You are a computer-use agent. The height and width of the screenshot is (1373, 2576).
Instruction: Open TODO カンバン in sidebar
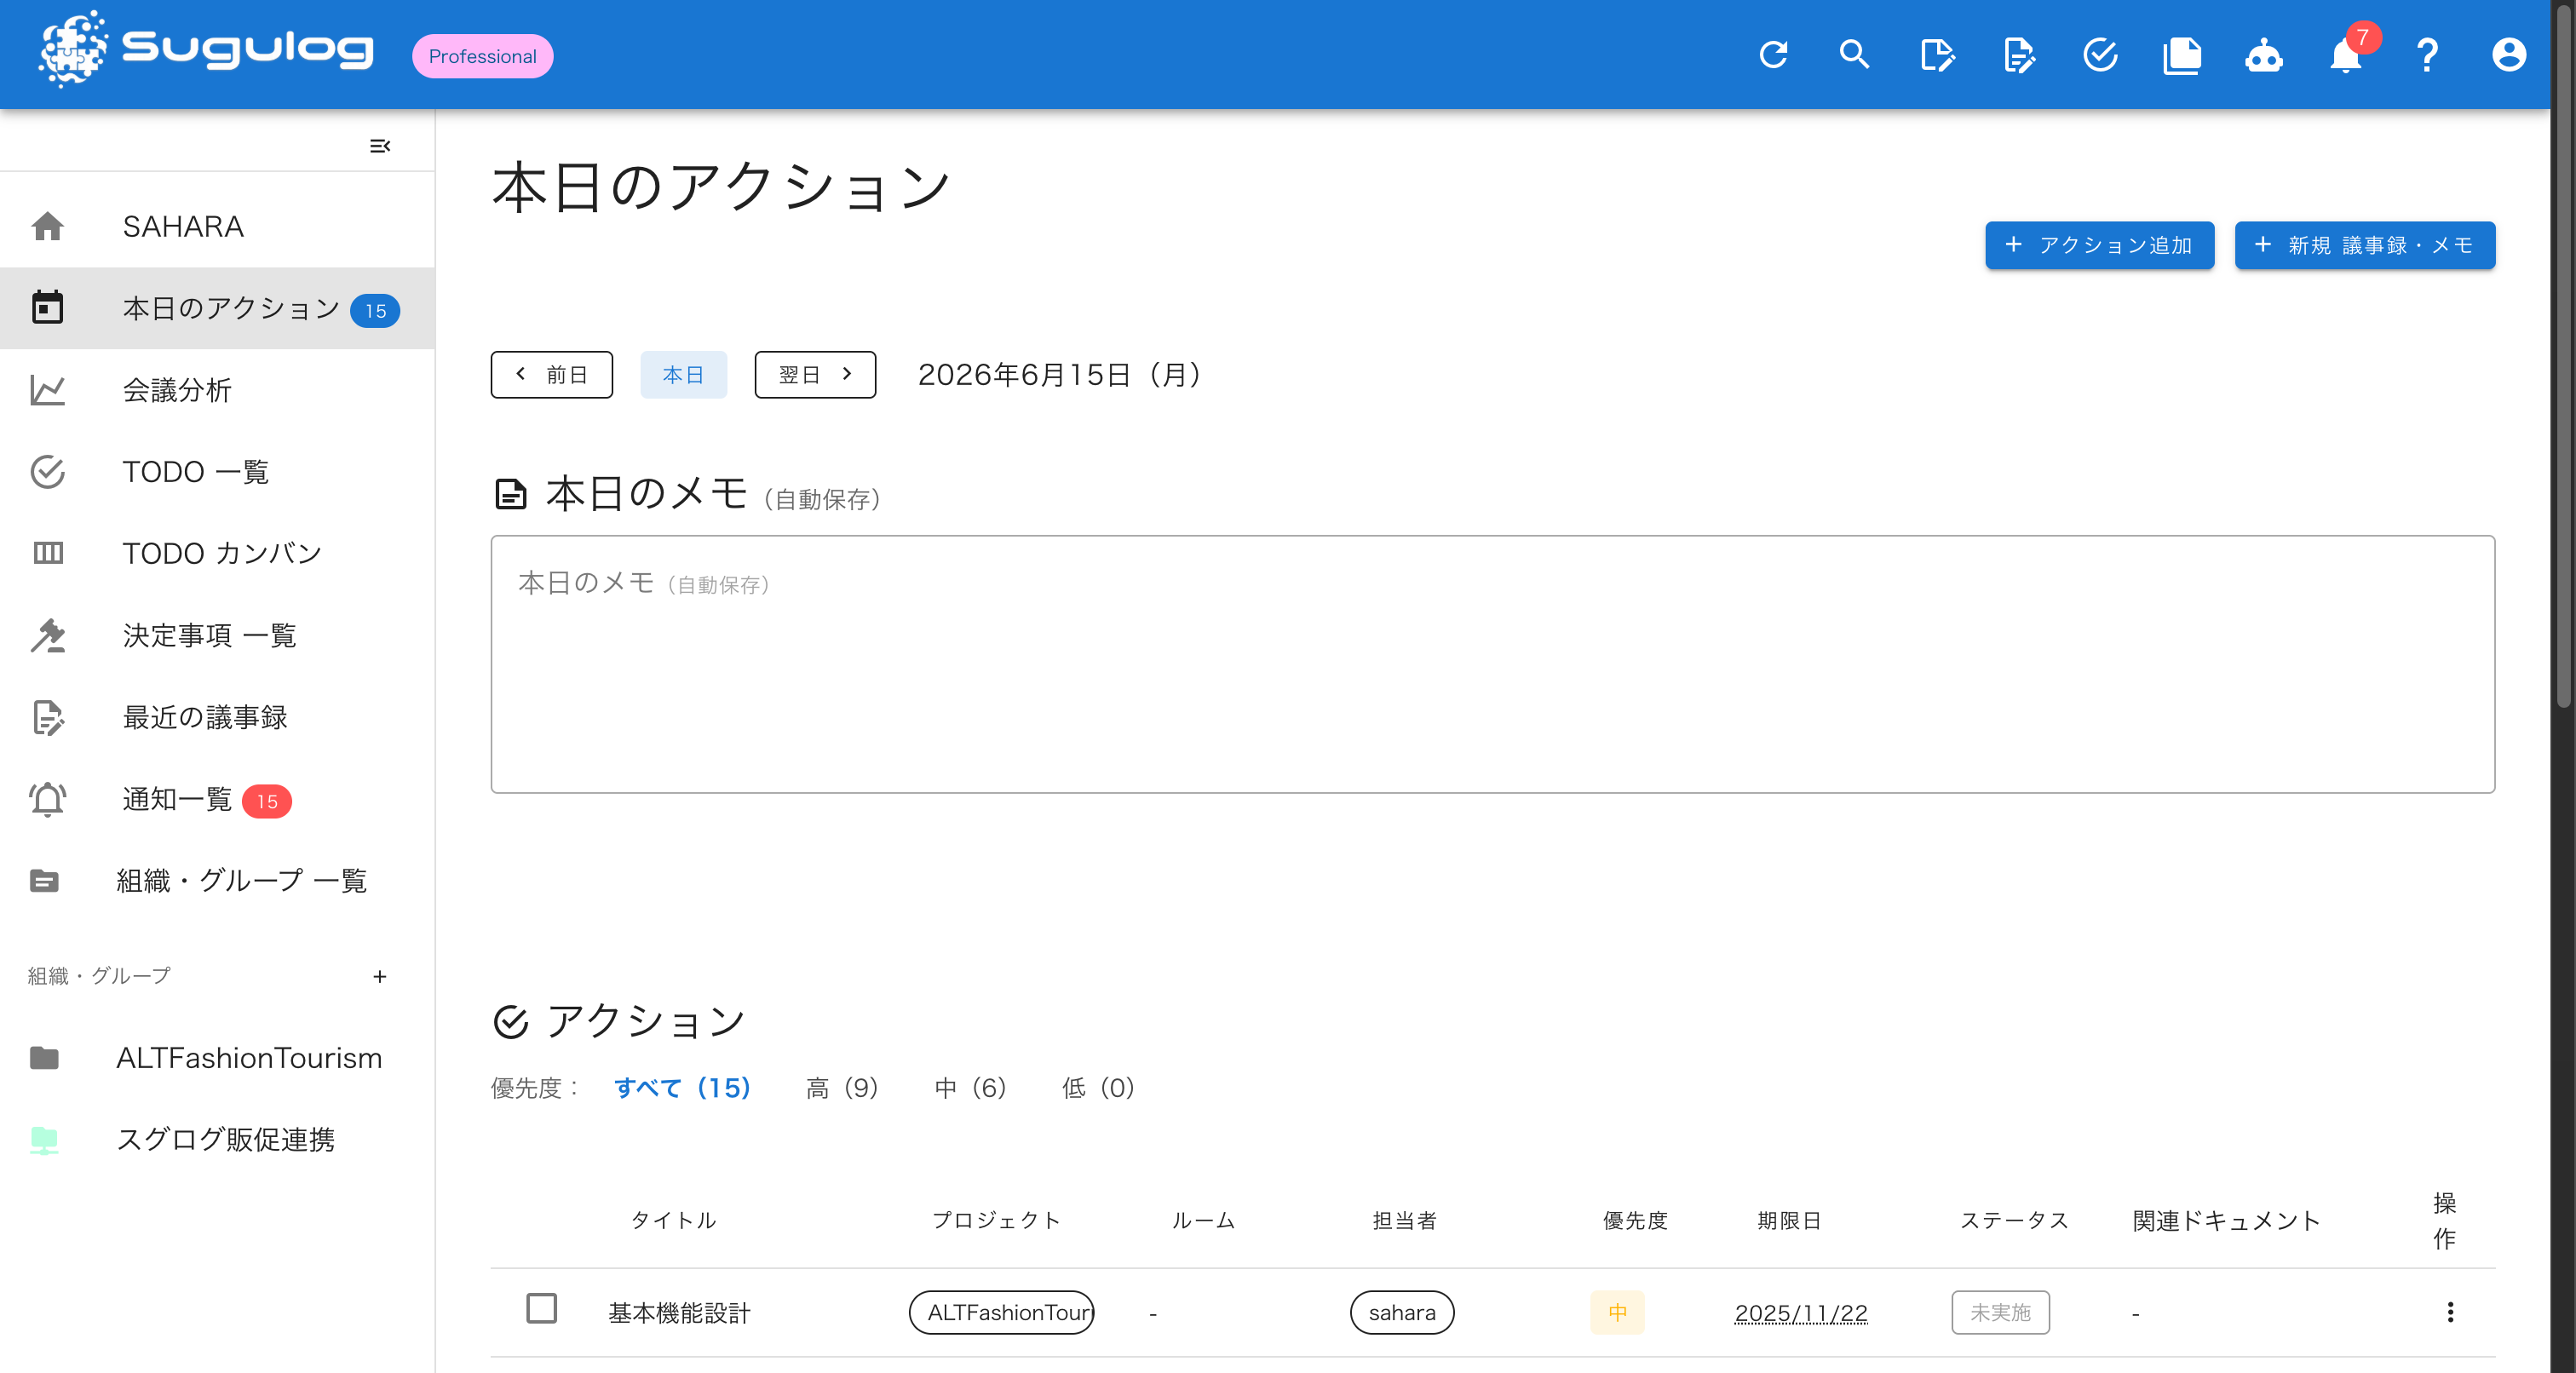pos(217,553)
